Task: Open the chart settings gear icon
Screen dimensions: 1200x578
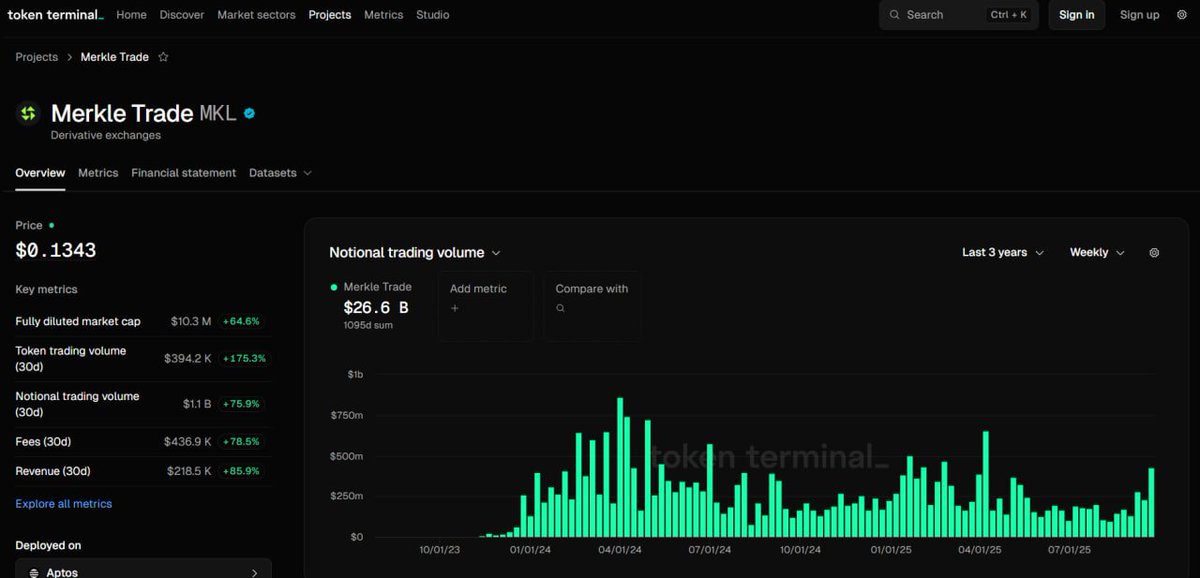Action: point(1154,253)
